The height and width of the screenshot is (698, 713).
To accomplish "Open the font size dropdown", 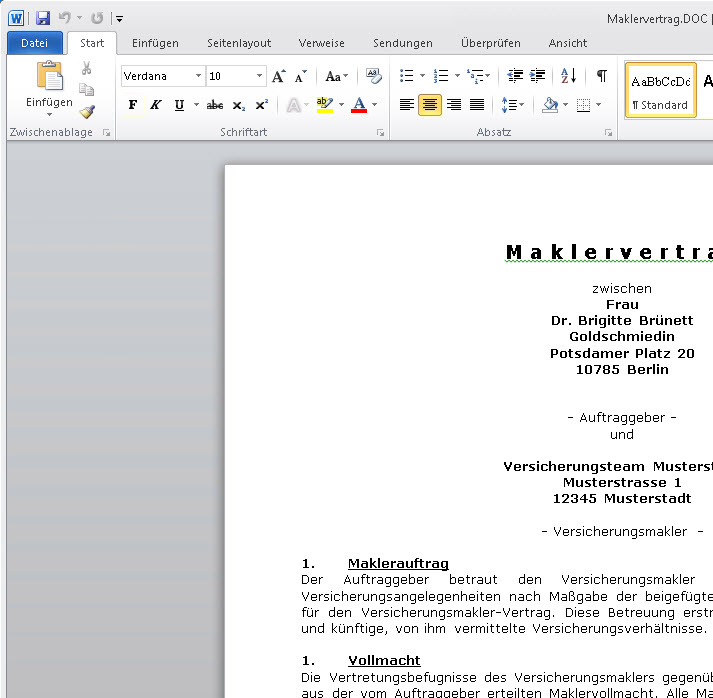I will pos(260,76).
